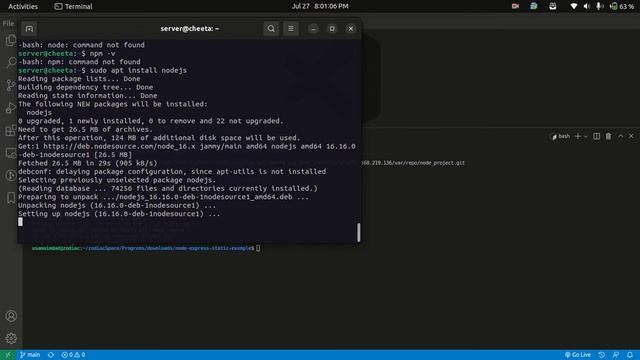Click the terminal window scrollbar
Viewport: 640px width, 360px height.
pyautogui.click(x=359, y=232)
